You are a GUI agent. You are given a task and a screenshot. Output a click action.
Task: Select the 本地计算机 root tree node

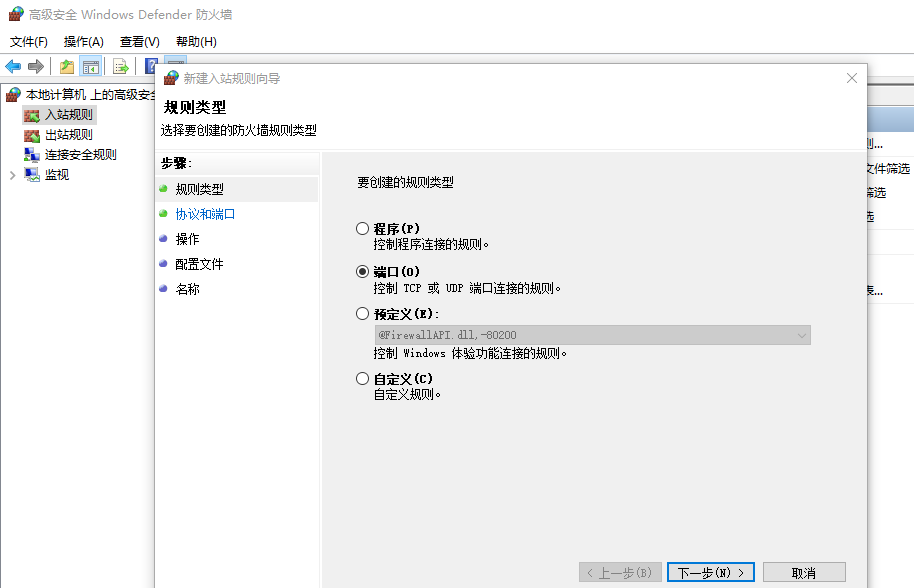pyautogui.click(x=90, y=94)
